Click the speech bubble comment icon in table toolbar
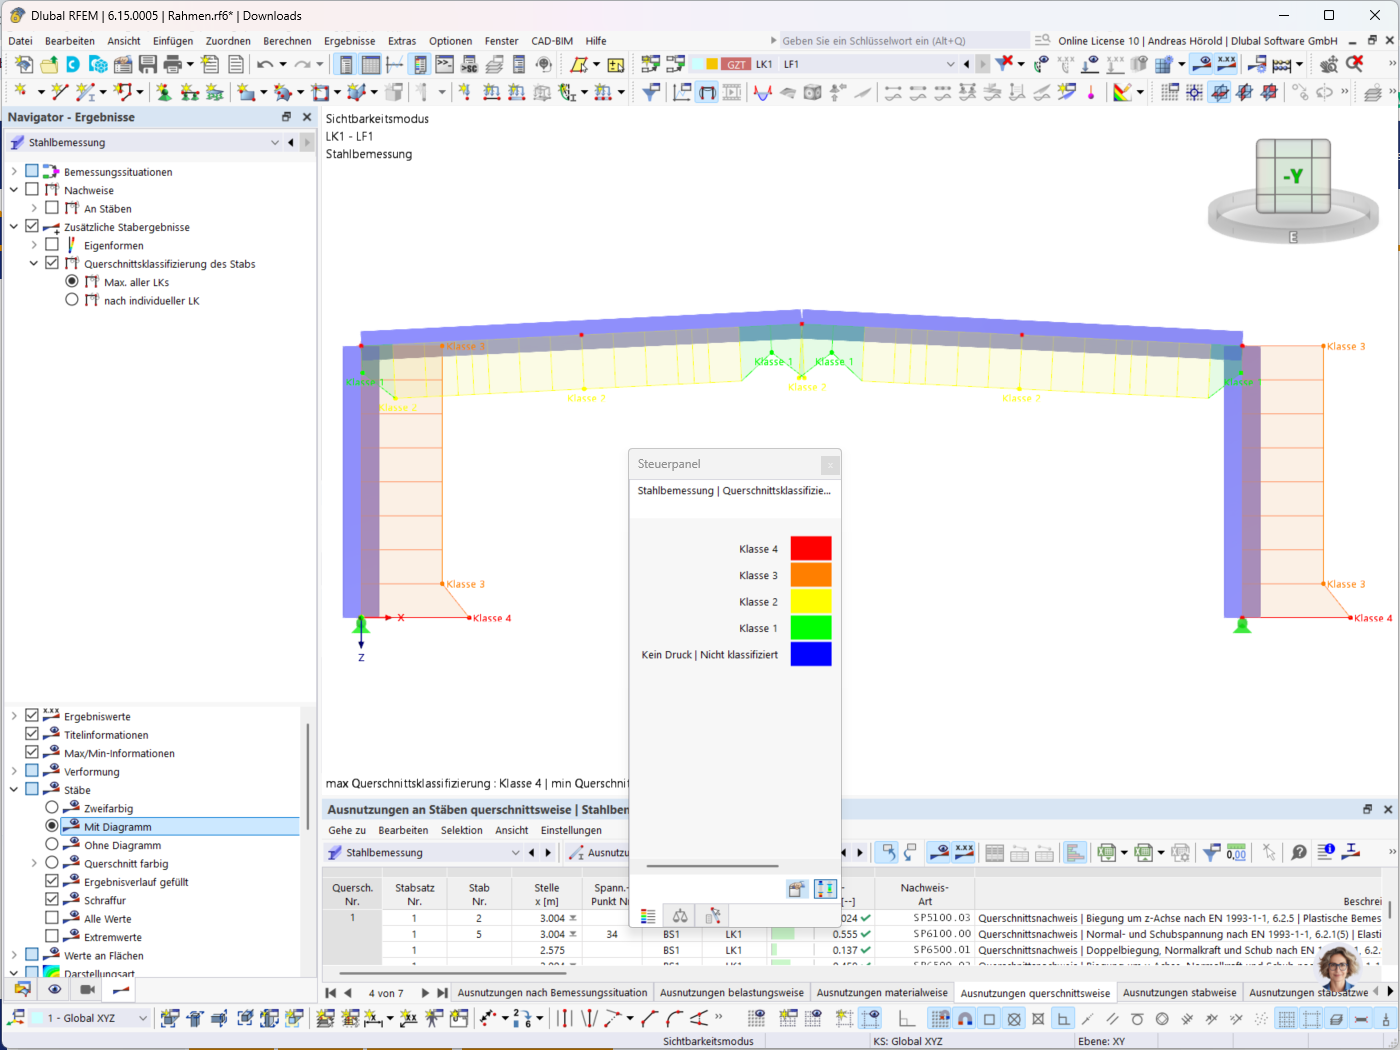 point(1298,852)
